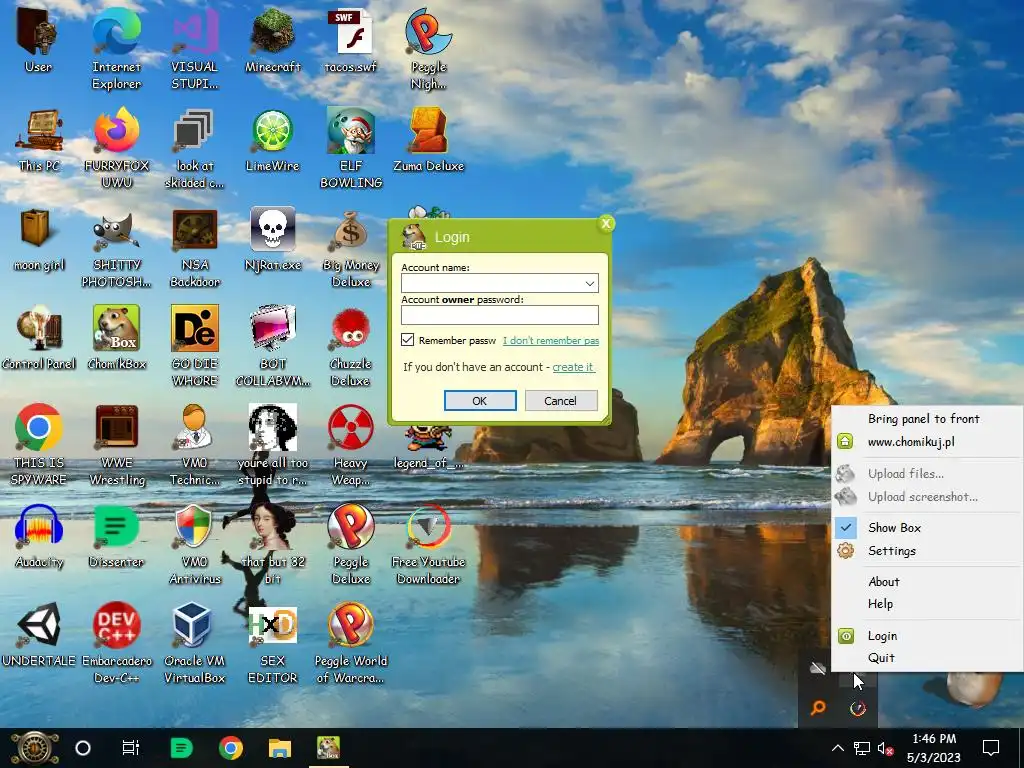Image resolution: width=1024 pixels, height=768 pixels.
Task: Open the NSA Backdoor desktop icon
Action: pyautogui.click(x=194, y=230)
